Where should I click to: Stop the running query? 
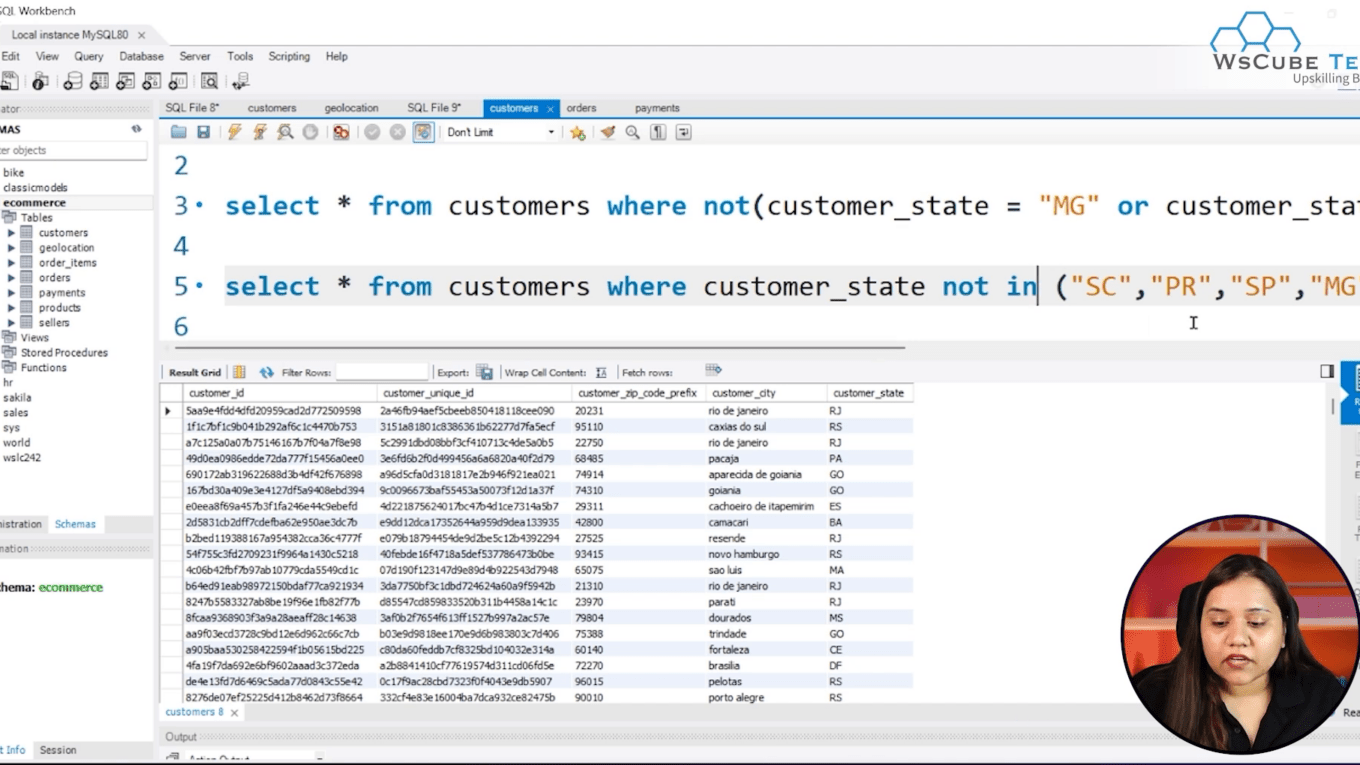pyautogui.click(x=310, y=132)
